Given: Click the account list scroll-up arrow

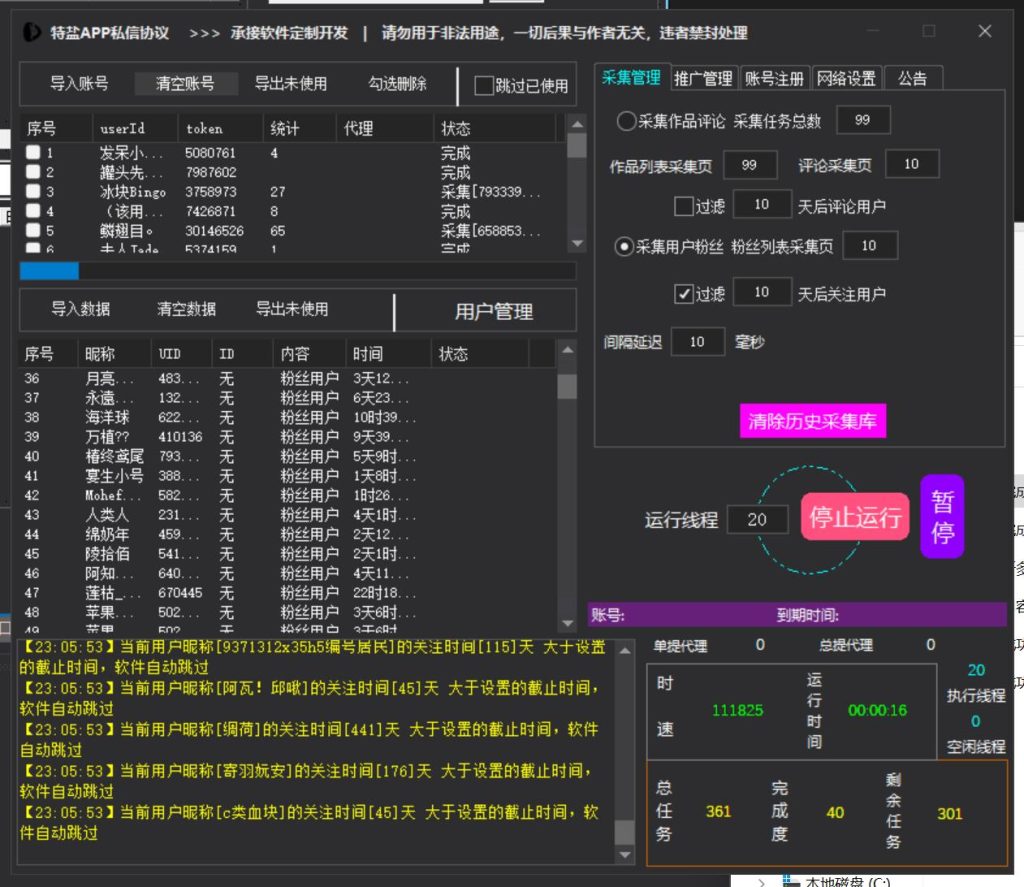Looking at the screenshot, I should coord(576,124).
